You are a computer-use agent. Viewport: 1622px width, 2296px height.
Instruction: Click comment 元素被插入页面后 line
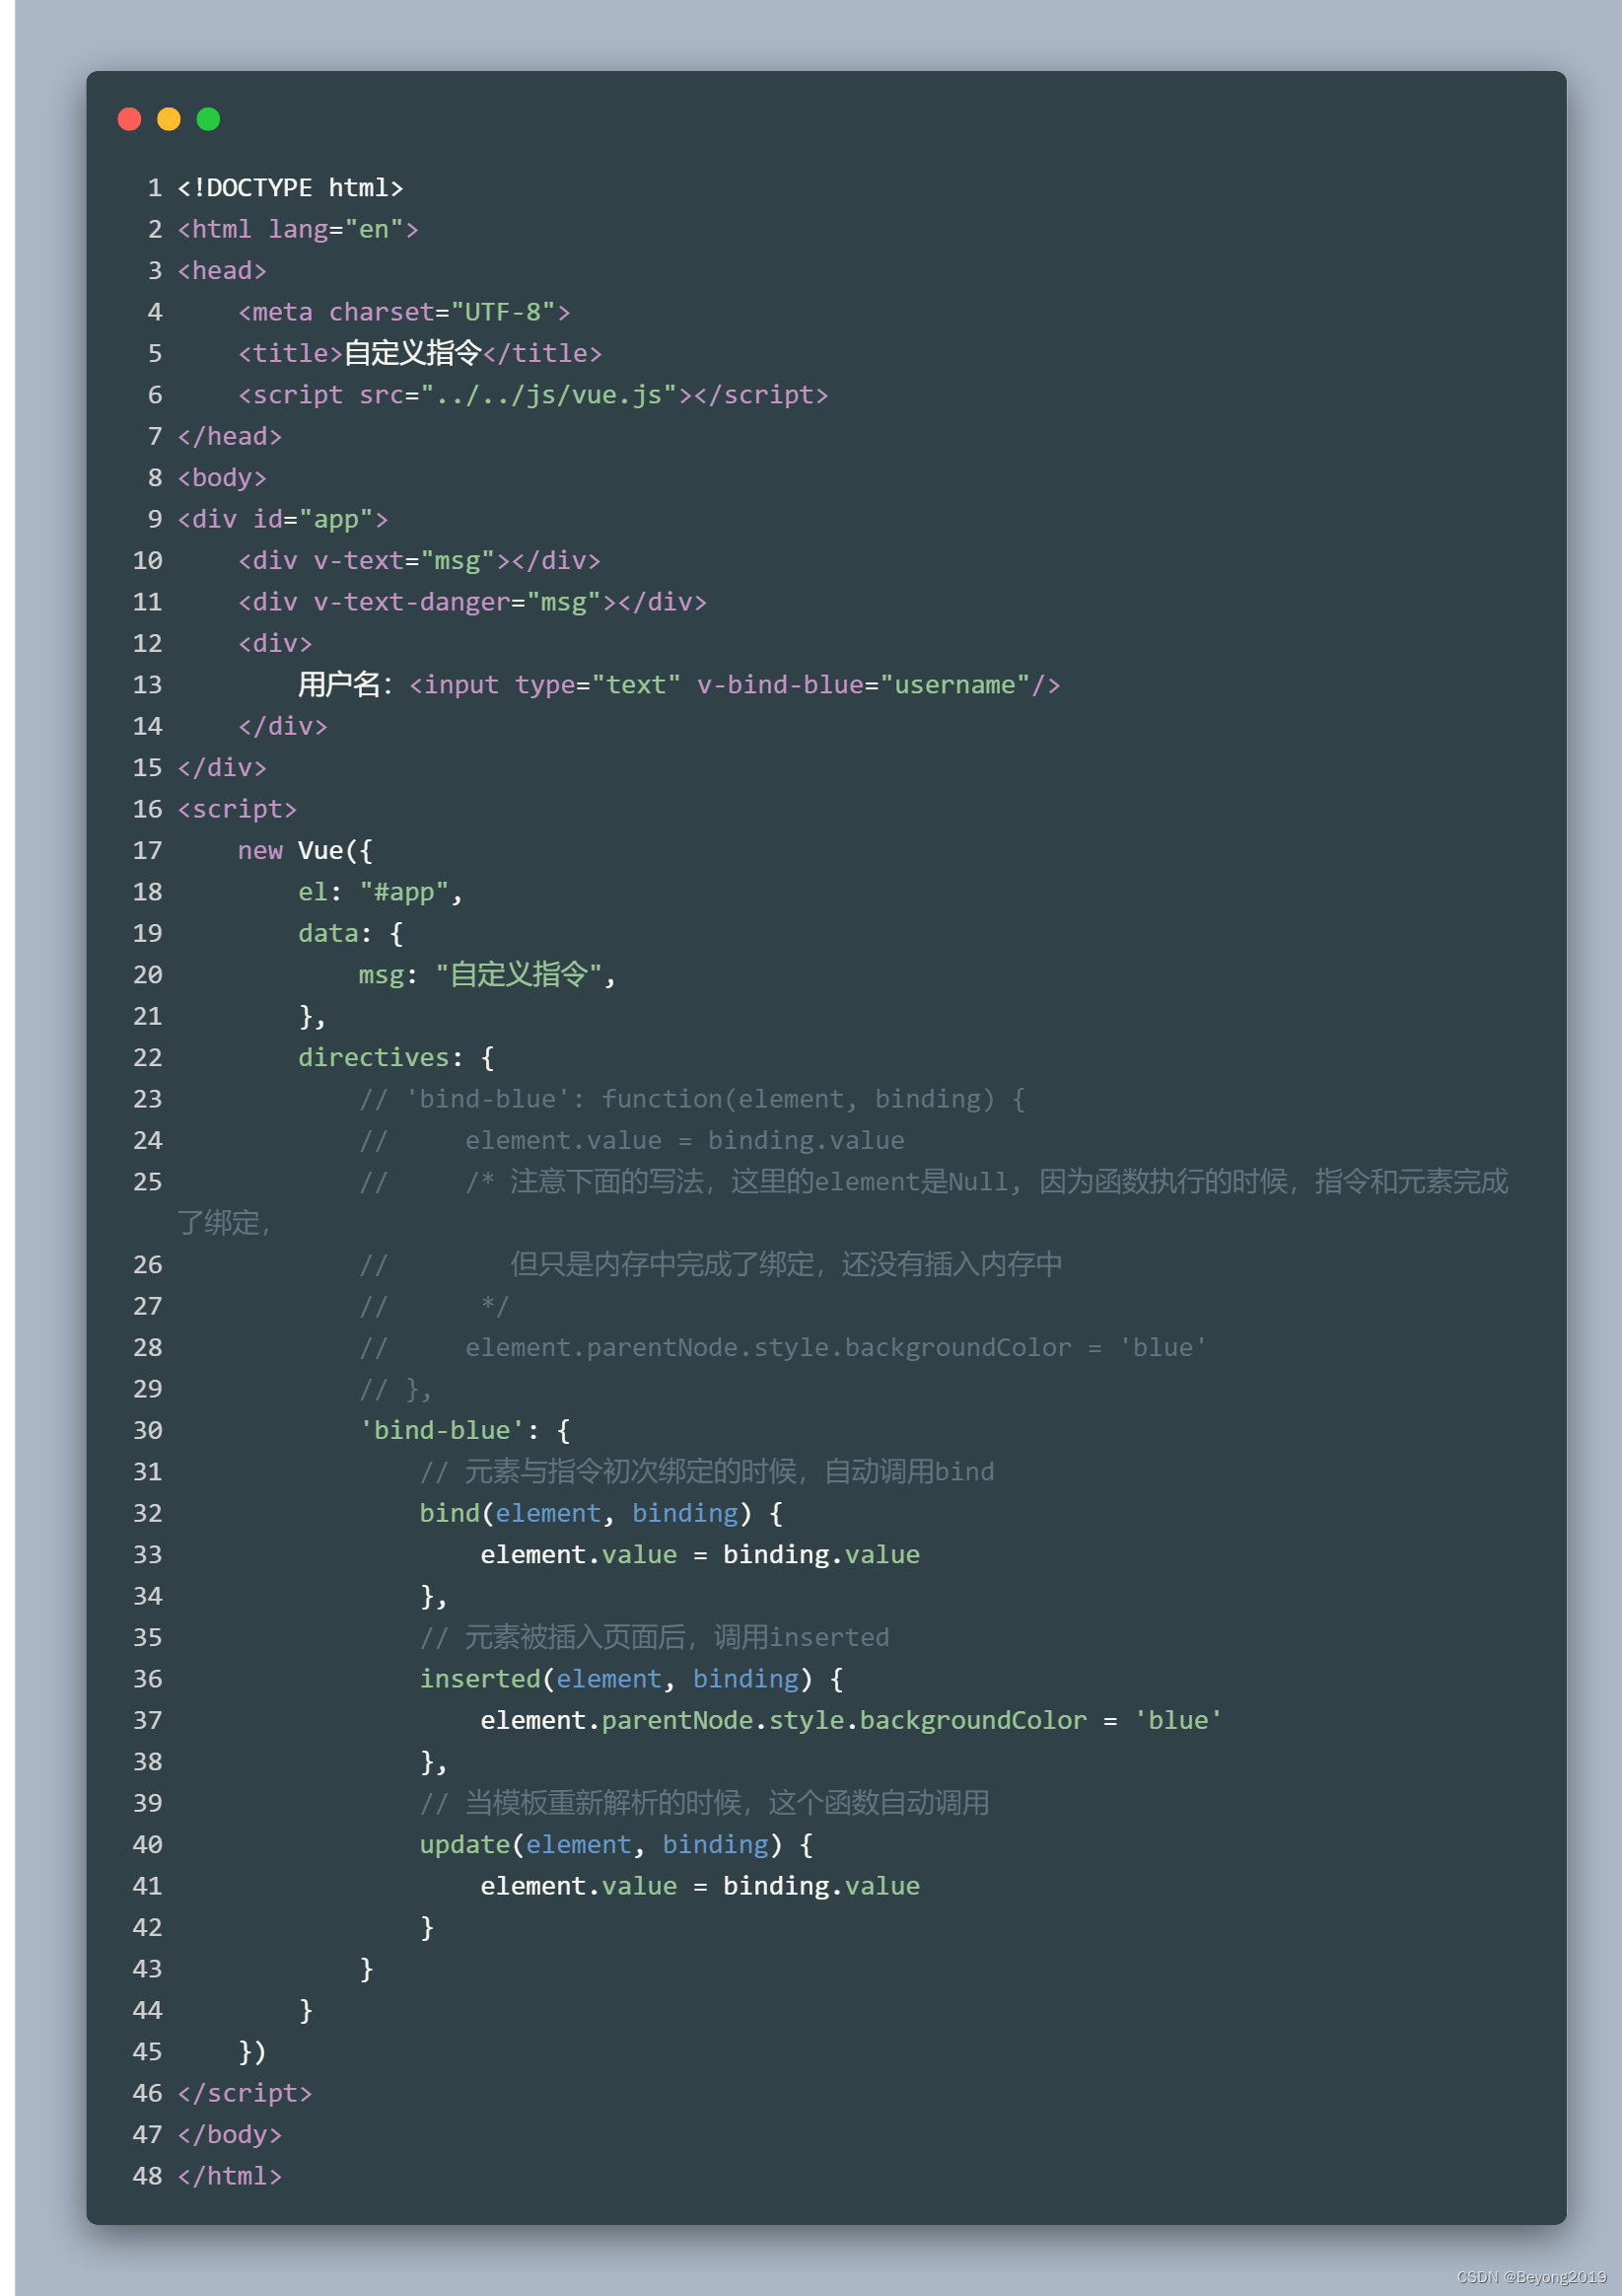(x=654, y=1637)
